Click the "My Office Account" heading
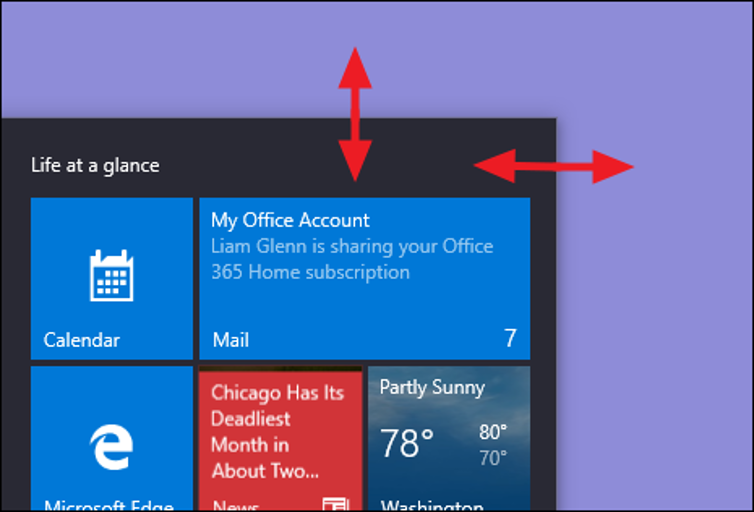 click(x=290, y=221)
